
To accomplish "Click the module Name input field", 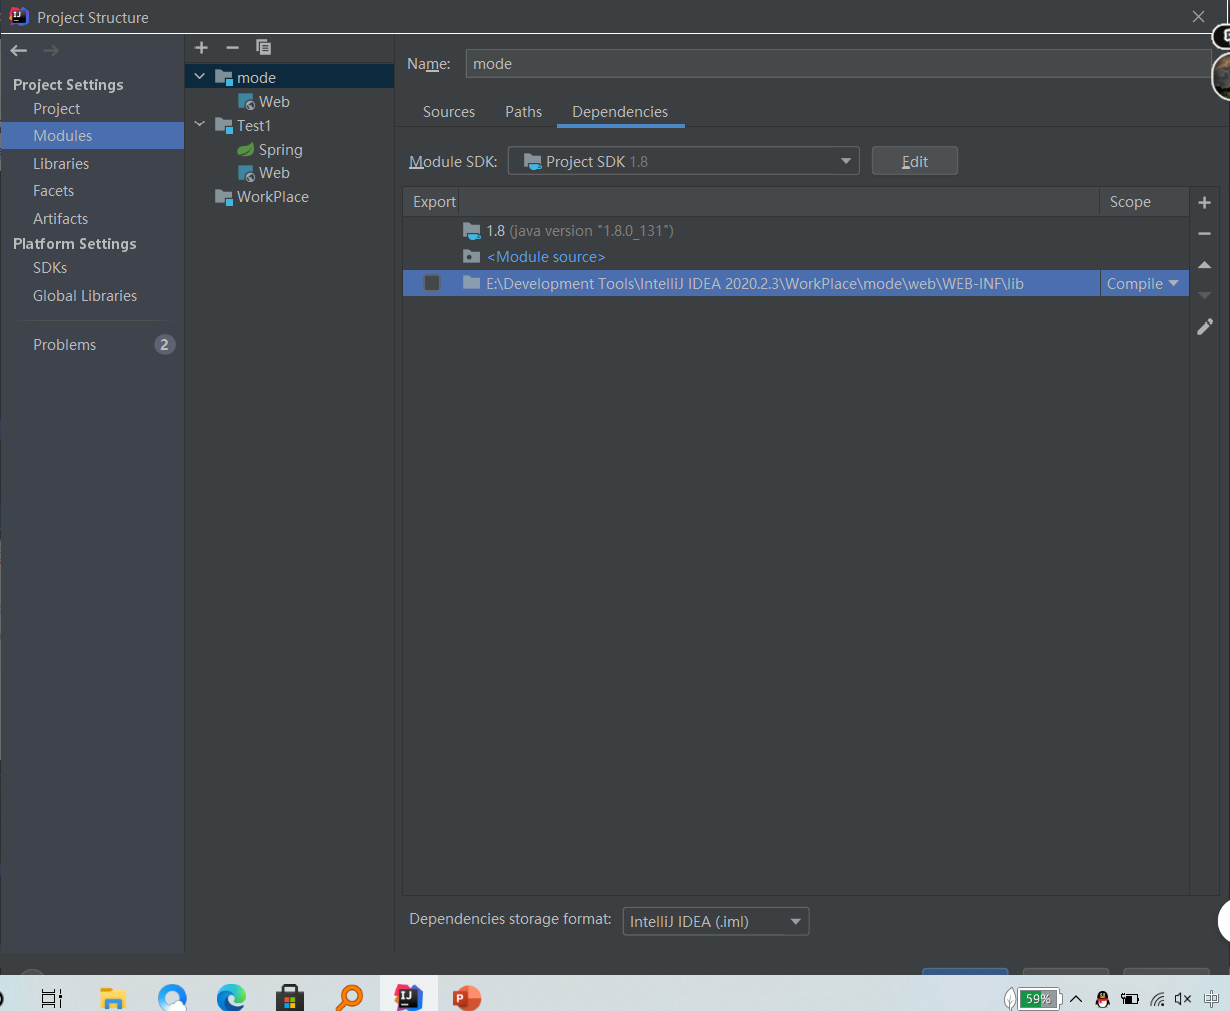I will pos(838,63).
